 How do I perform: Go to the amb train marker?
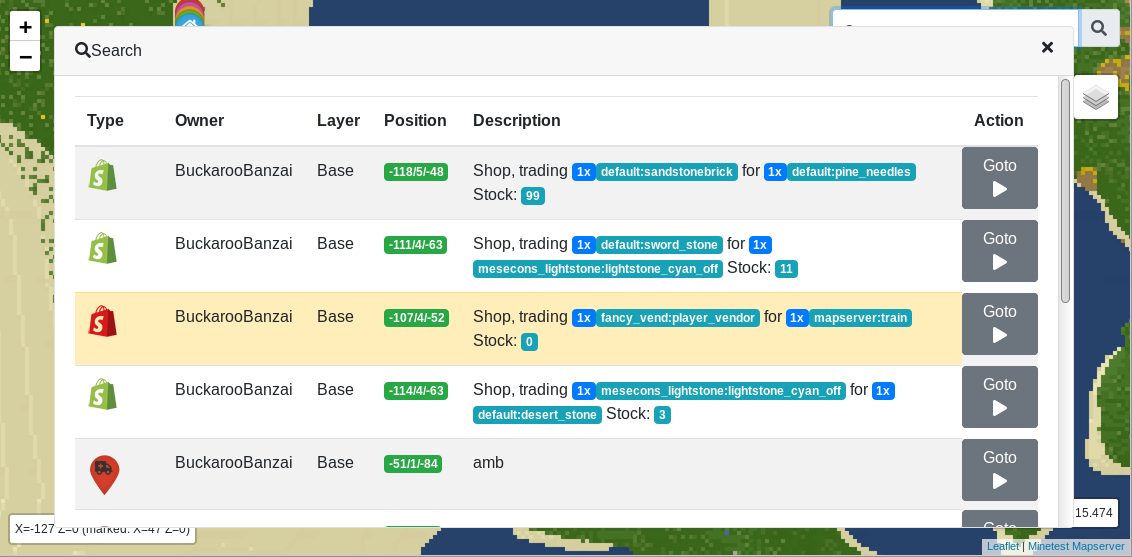point(999,470)
